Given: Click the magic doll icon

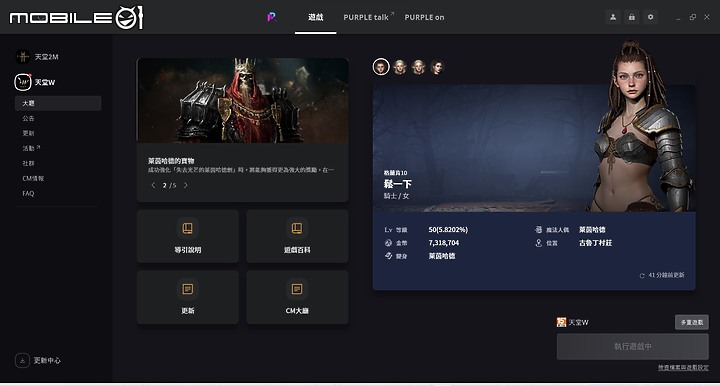Looking at the screenshot, I should pyautogui.click(x=539, y=229).
